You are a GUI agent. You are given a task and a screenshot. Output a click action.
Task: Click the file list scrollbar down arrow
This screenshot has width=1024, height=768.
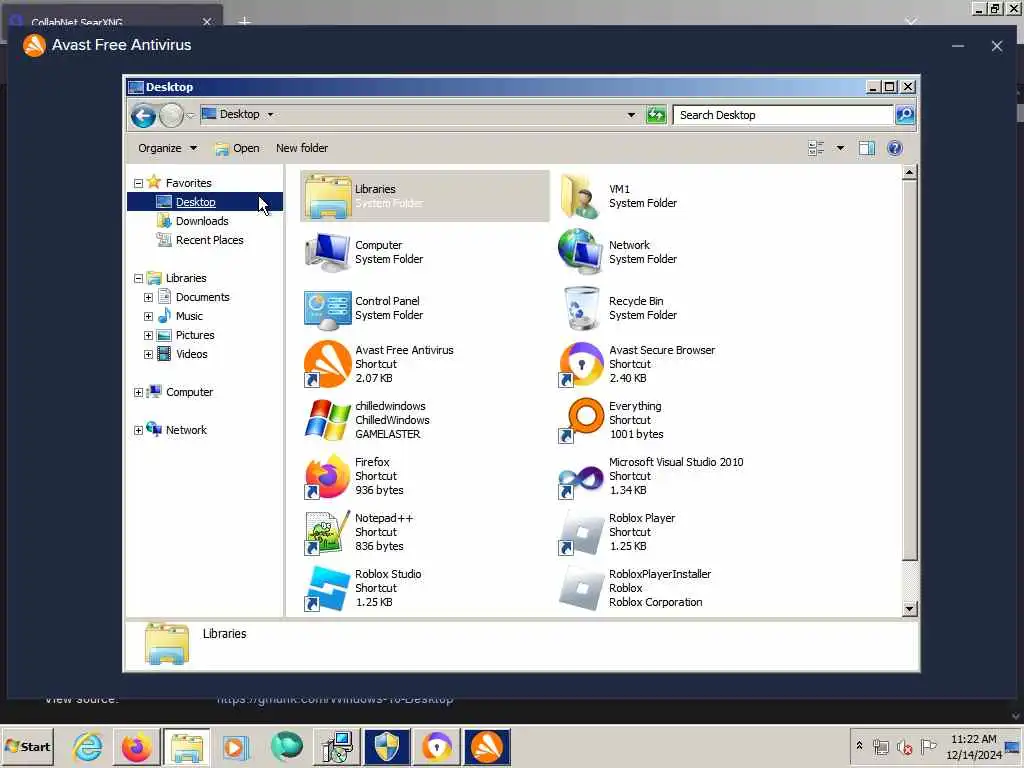click(909, 609)
